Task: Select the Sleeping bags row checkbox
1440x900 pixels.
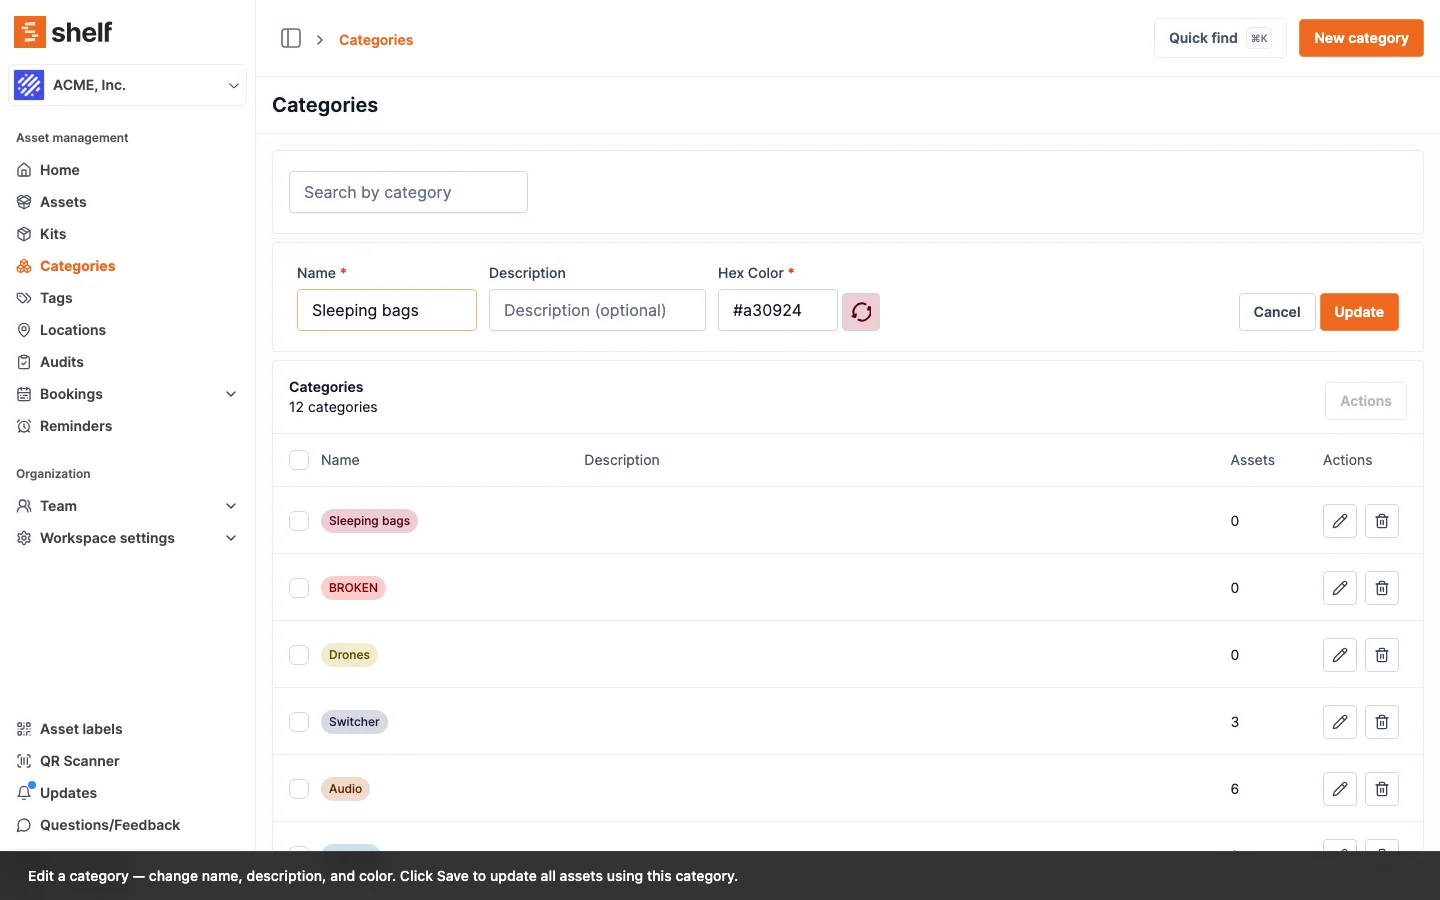Action: (x=299, y=521)
